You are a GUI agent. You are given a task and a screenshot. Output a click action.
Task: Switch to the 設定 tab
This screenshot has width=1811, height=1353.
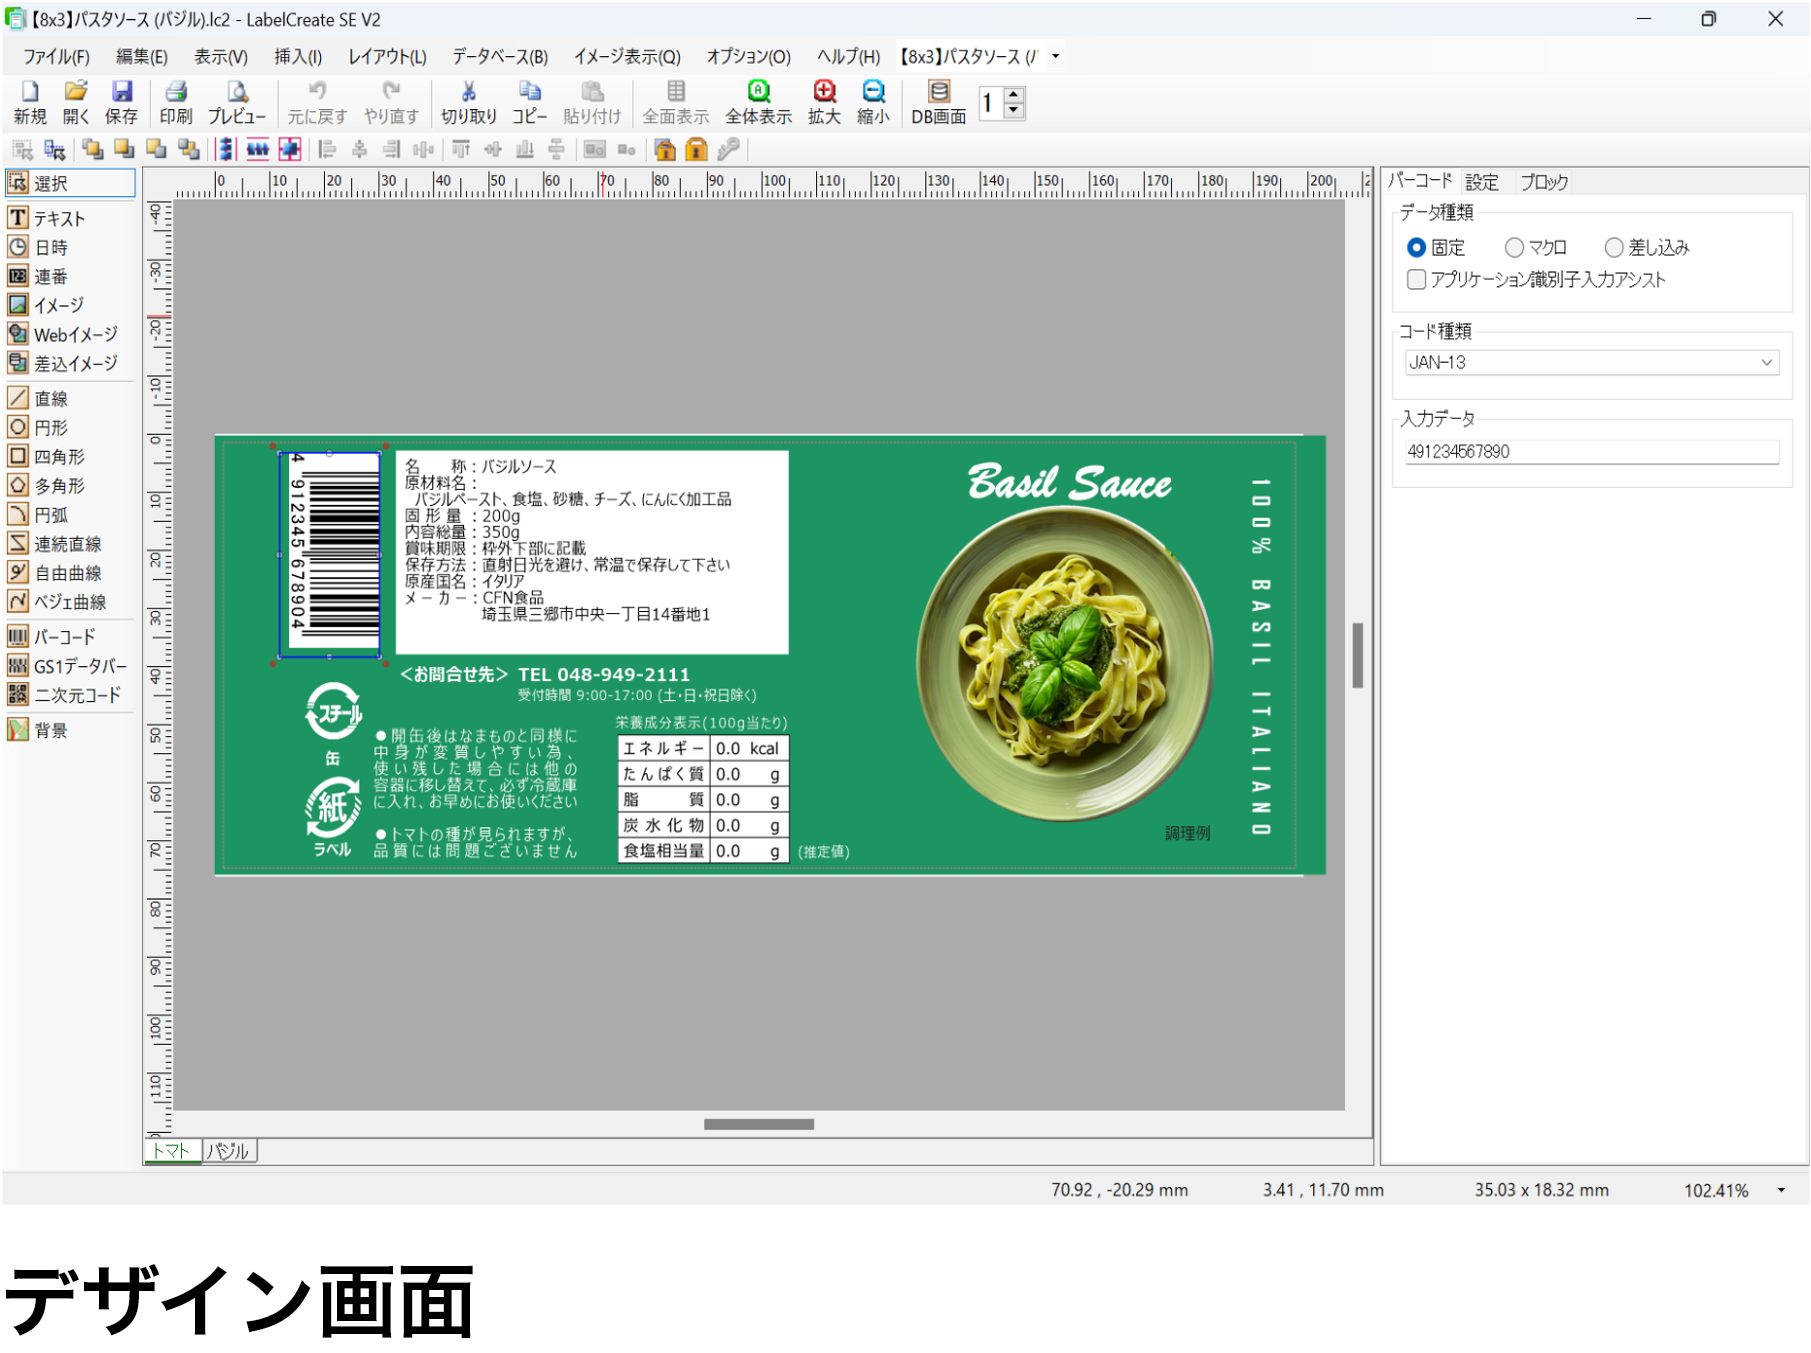click(x=1482, y=182)
